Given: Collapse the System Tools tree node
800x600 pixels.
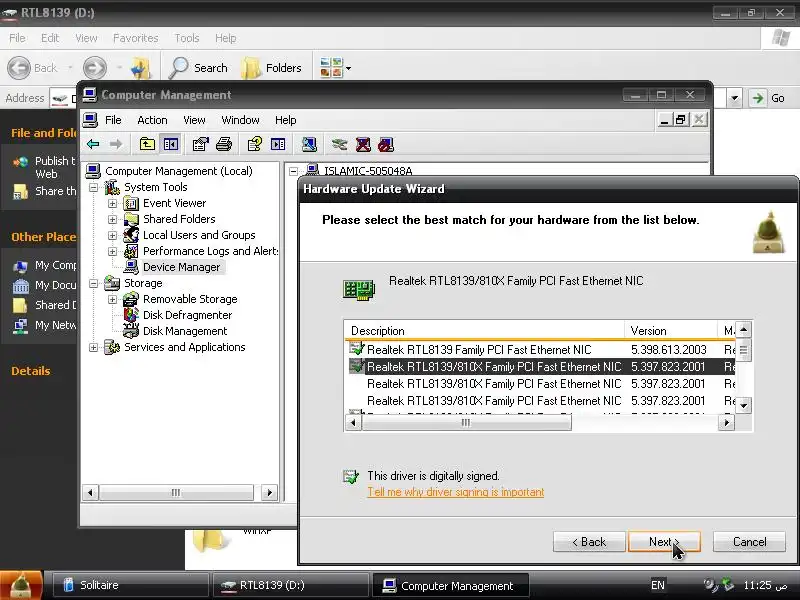Looking at the screenshot, I should 93,187.
